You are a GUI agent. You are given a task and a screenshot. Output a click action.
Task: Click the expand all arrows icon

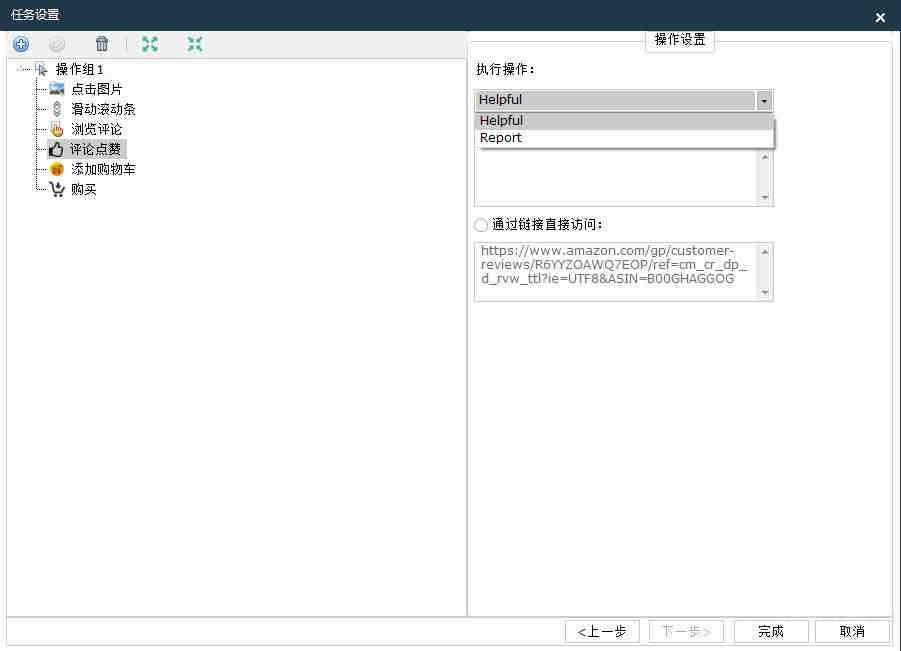(150, 44)
